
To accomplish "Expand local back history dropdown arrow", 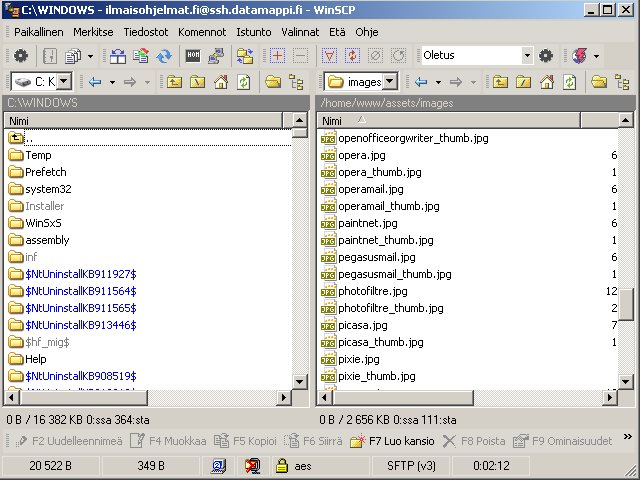I will [112, 83].
